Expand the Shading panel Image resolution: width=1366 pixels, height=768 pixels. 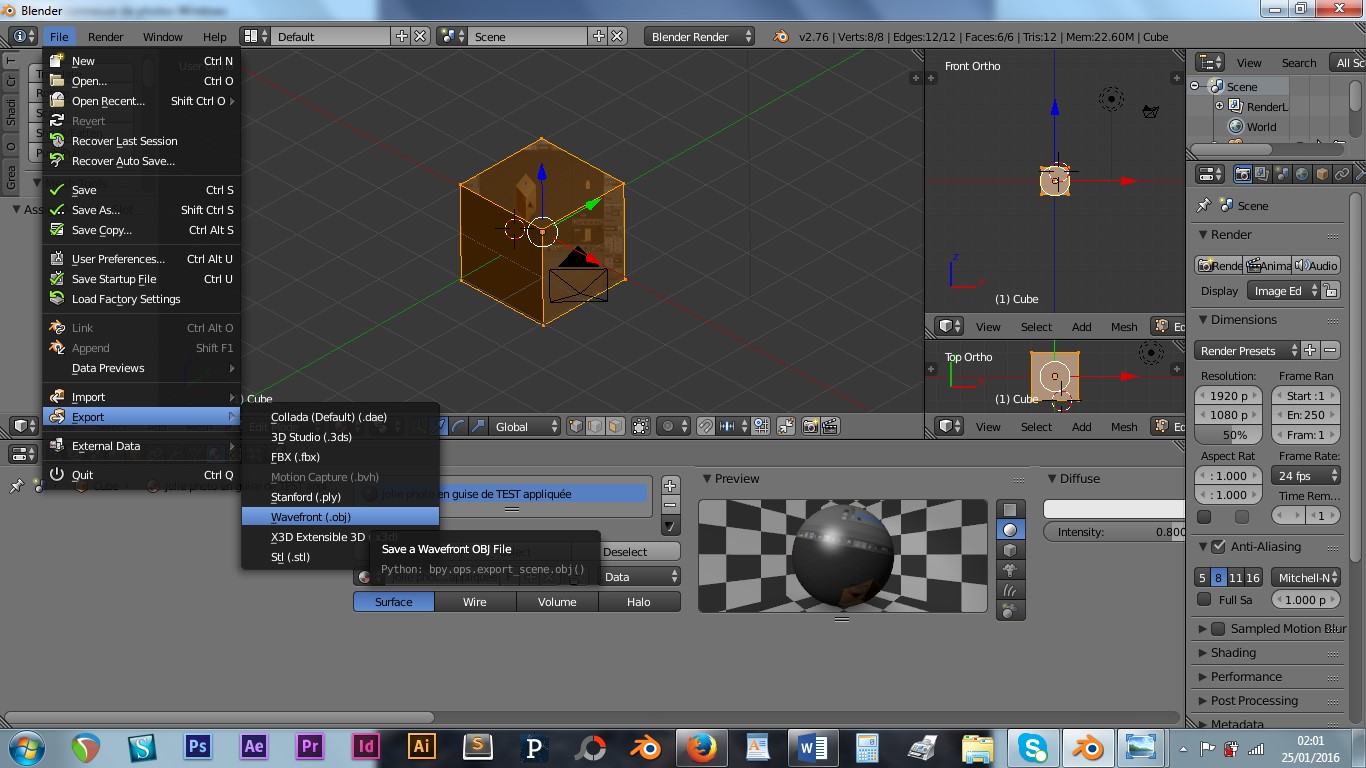[1233, 653]
